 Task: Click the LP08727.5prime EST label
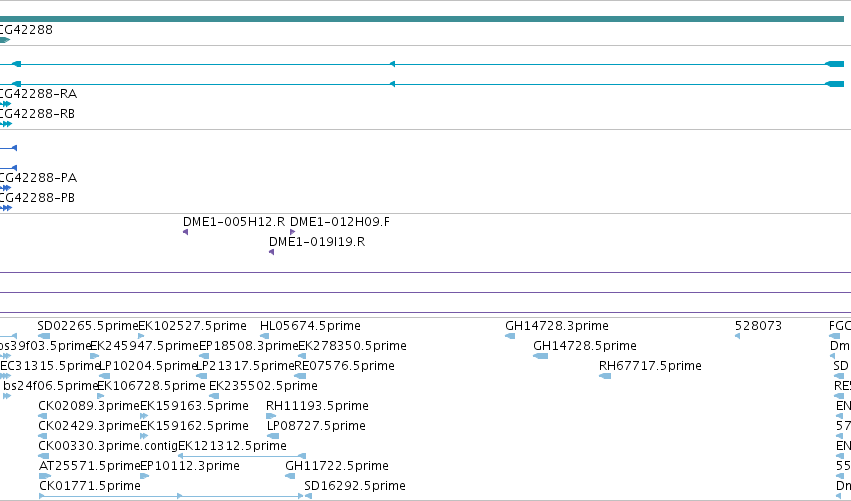tap(316, 426)
